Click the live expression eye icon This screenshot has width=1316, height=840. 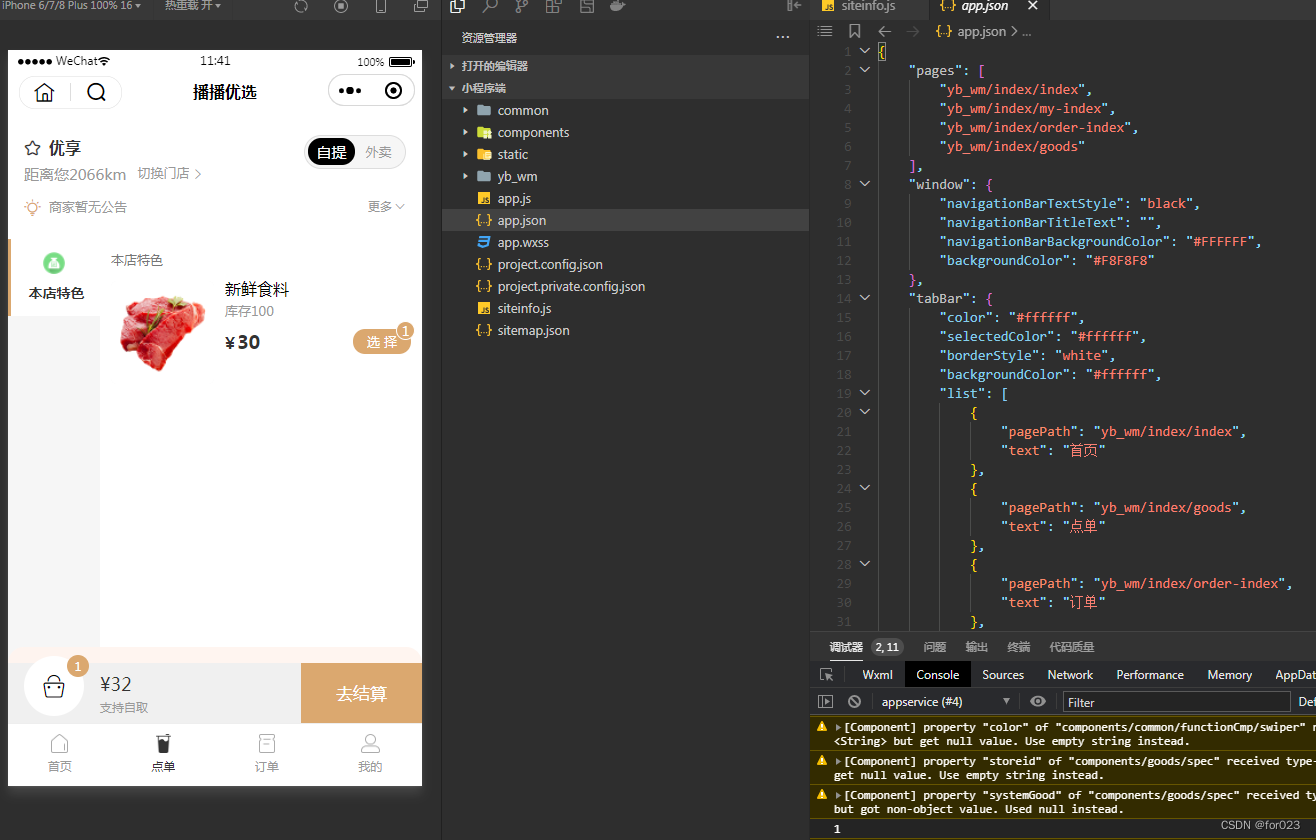point(1038,702)
